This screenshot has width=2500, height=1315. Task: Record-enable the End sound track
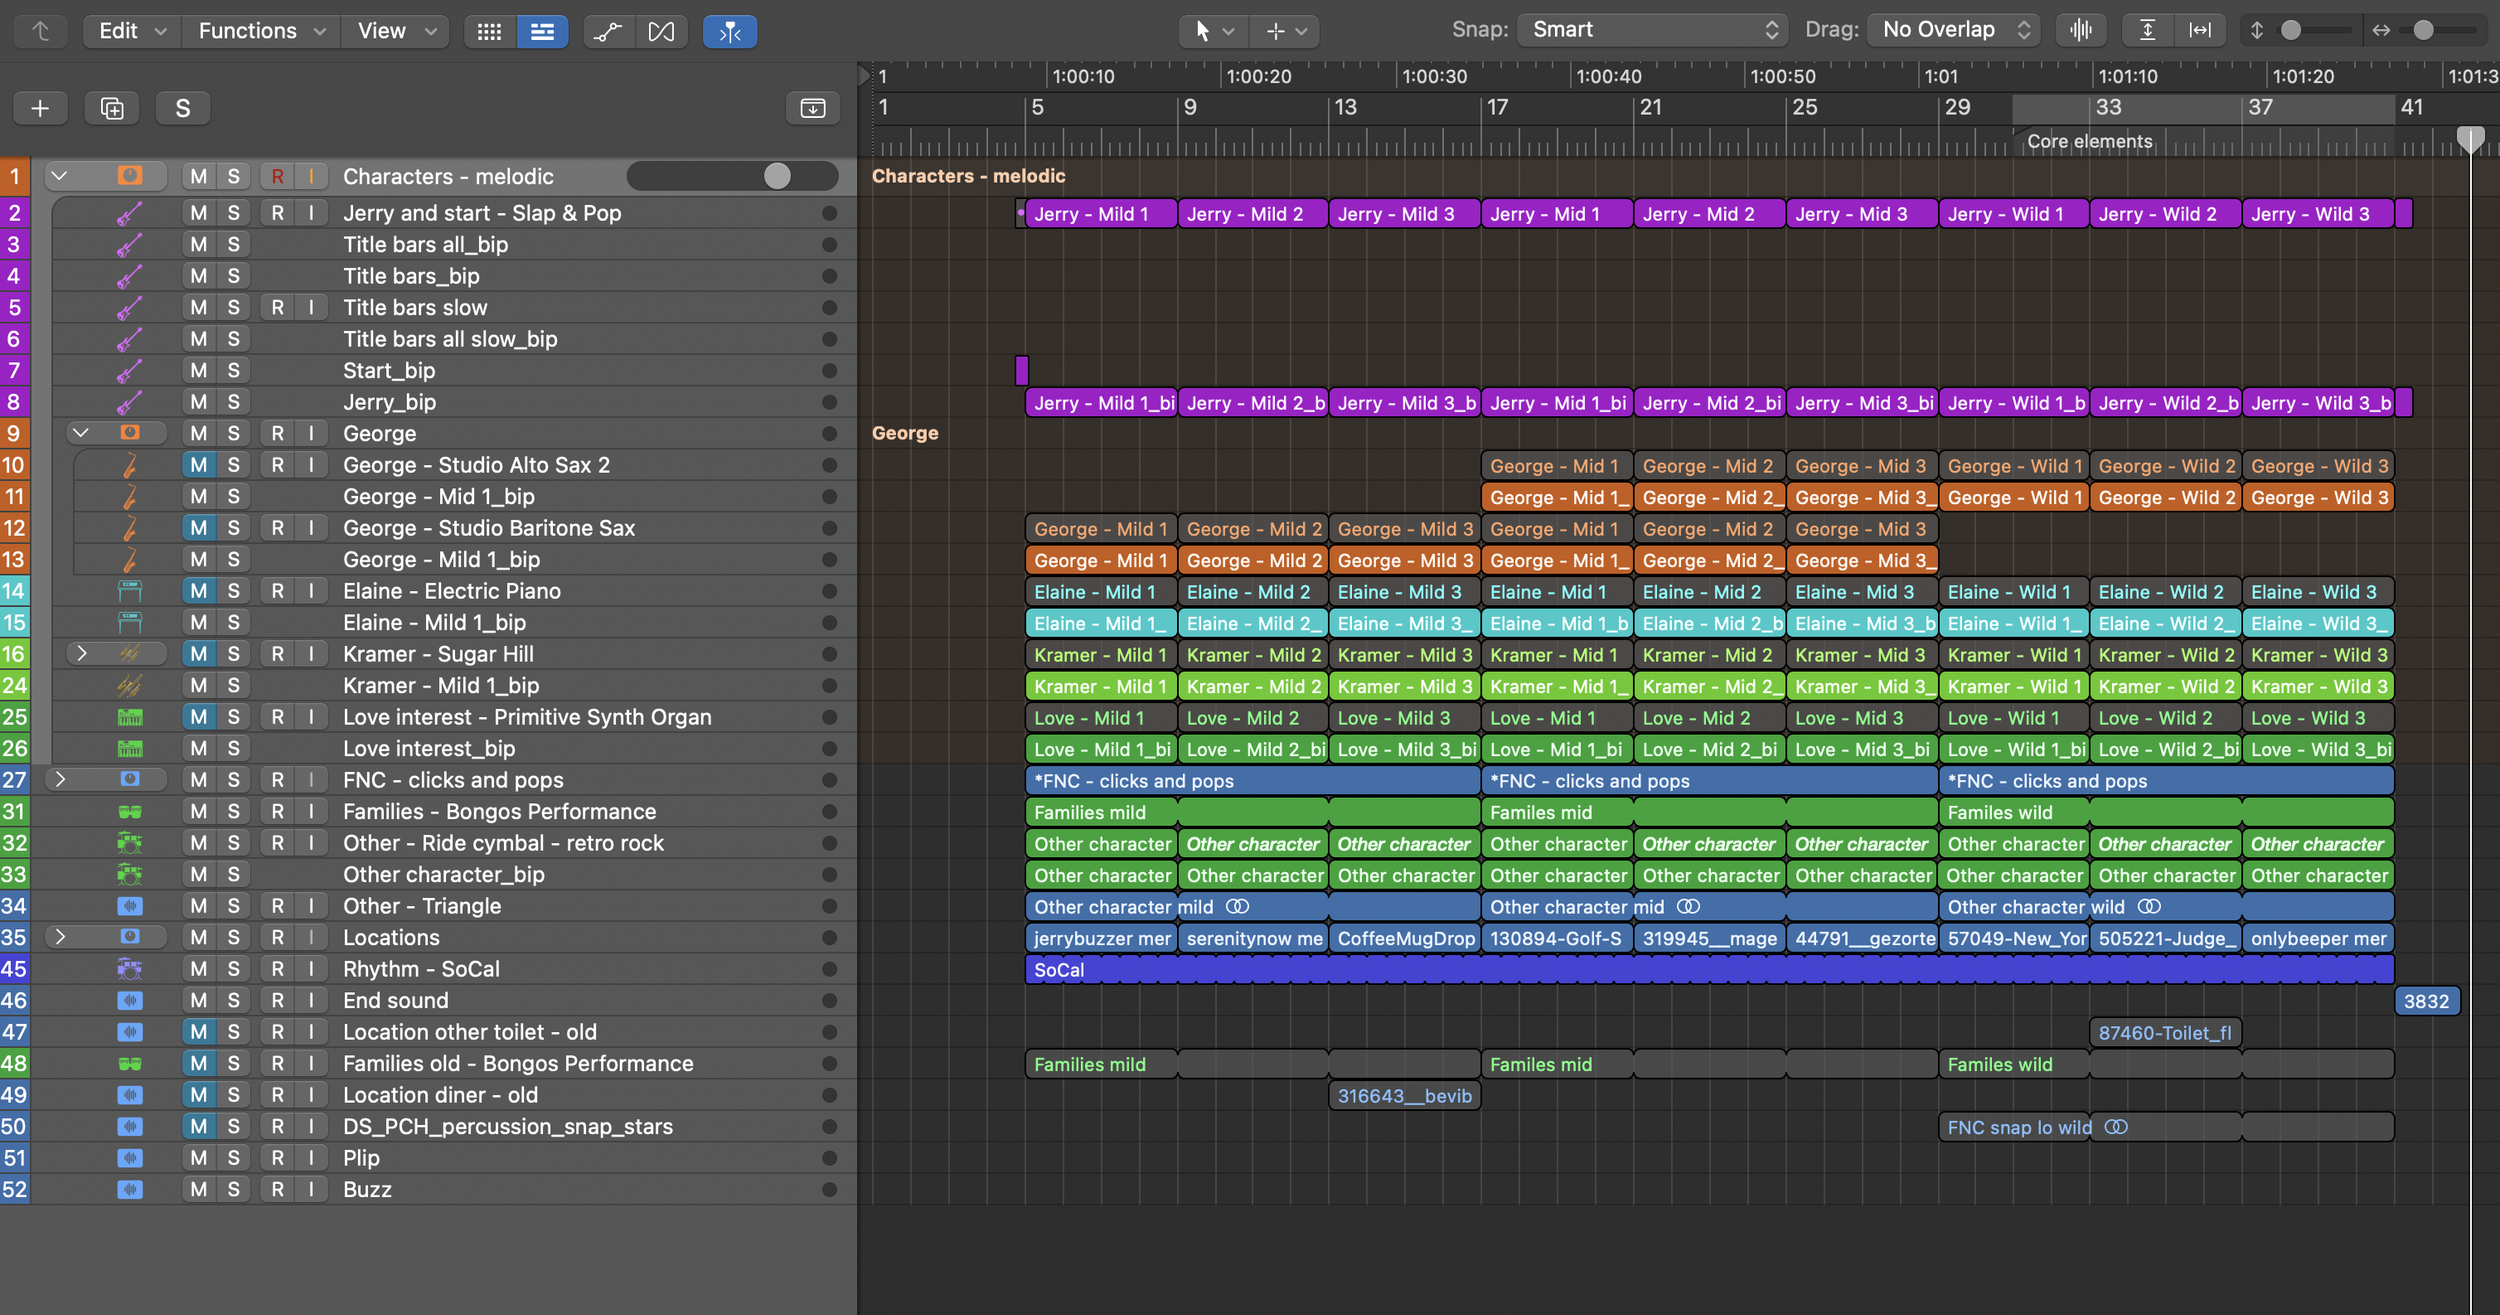(x=277, y=1001)
